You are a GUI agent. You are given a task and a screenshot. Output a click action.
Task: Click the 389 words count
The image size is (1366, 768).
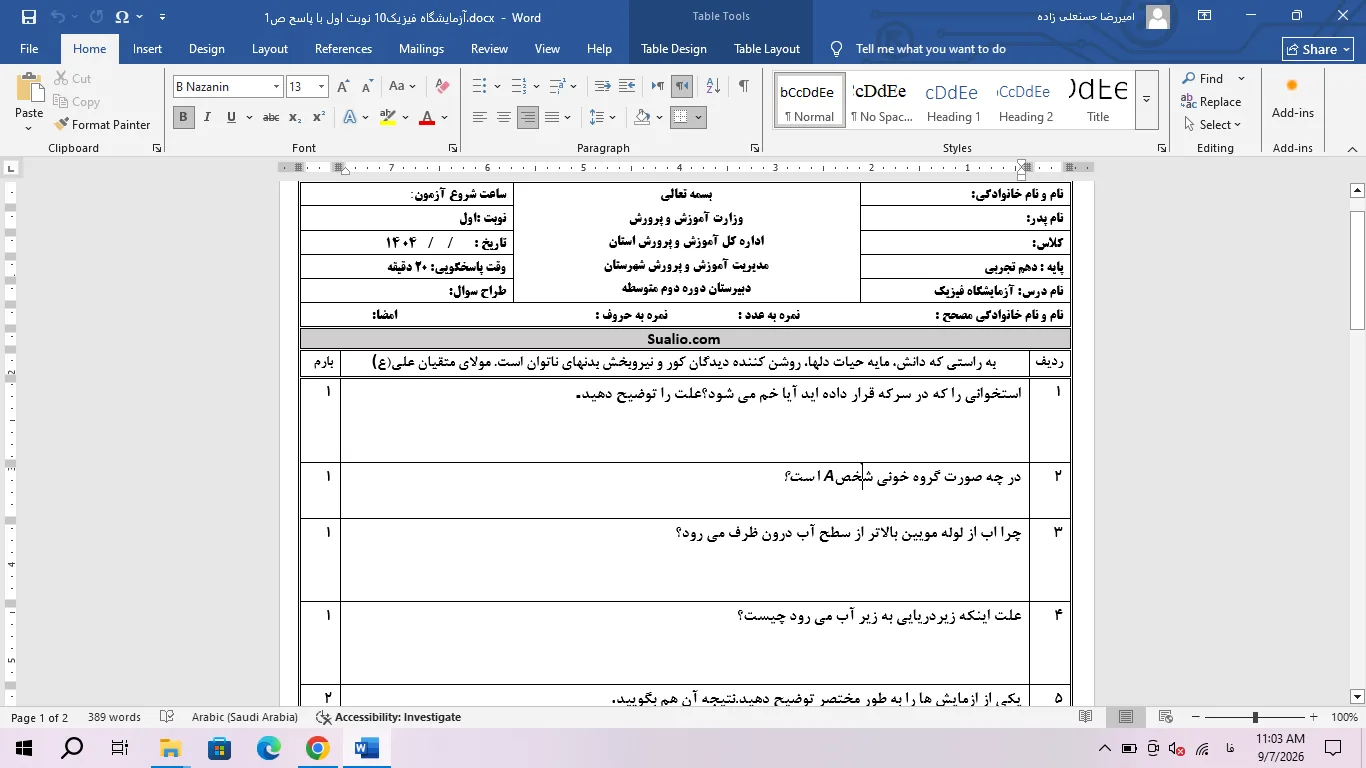(x=114, y=717)
